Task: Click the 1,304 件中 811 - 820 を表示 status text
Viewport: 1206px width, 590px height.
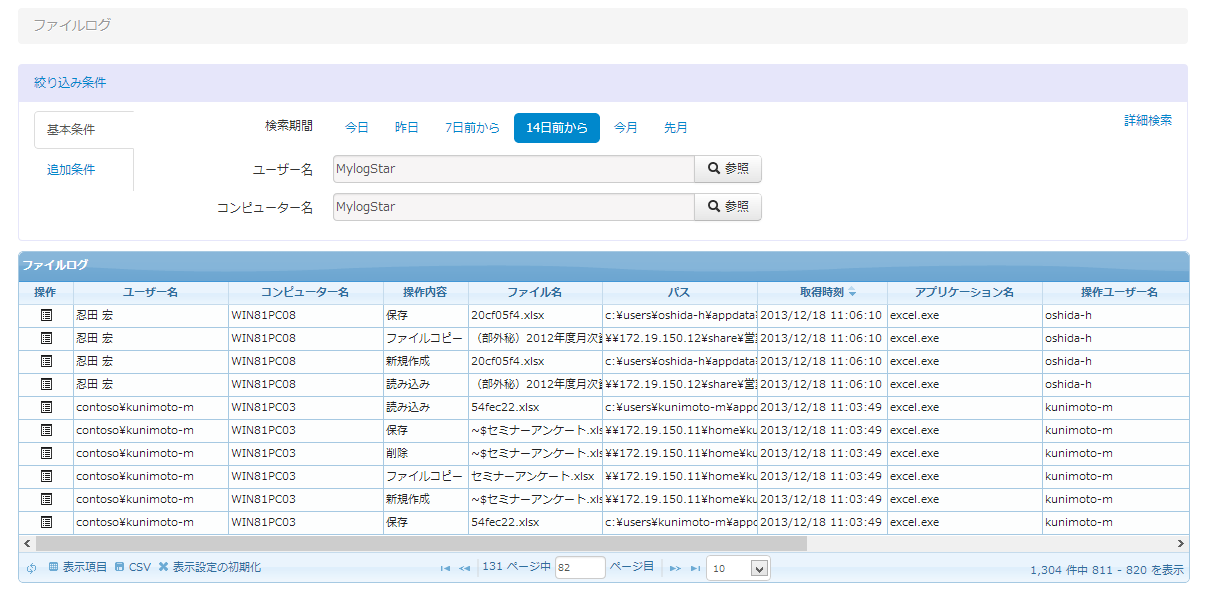Action: (1107, 570)
